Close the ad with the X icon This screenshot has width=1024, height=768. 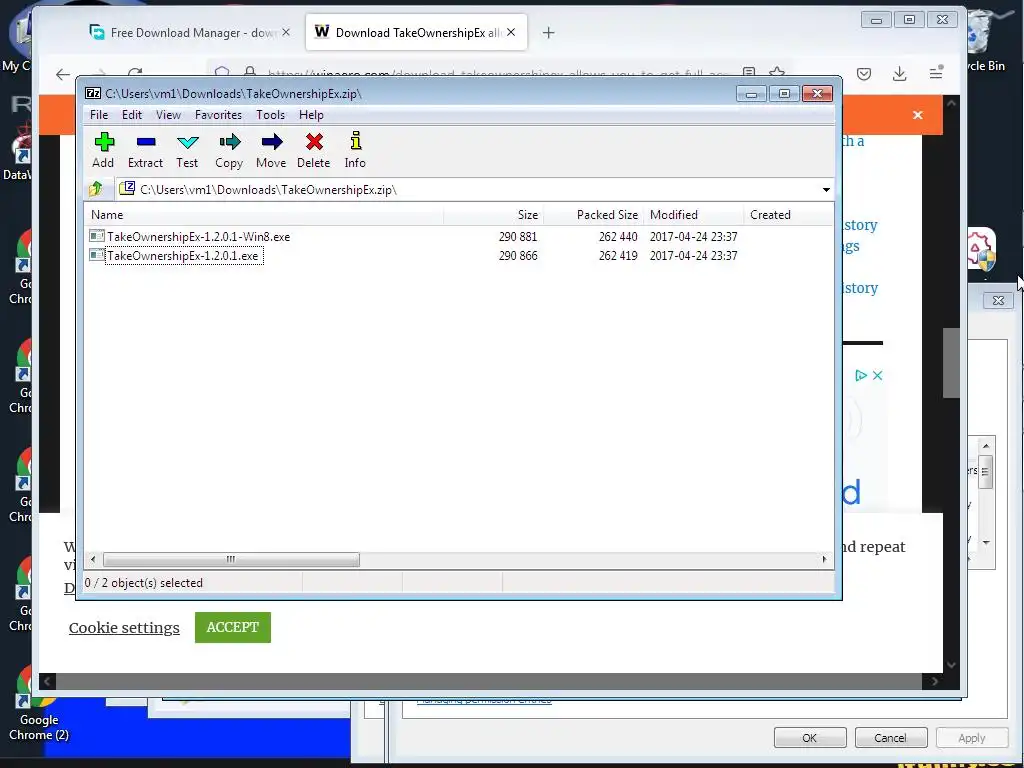[878, 376]
